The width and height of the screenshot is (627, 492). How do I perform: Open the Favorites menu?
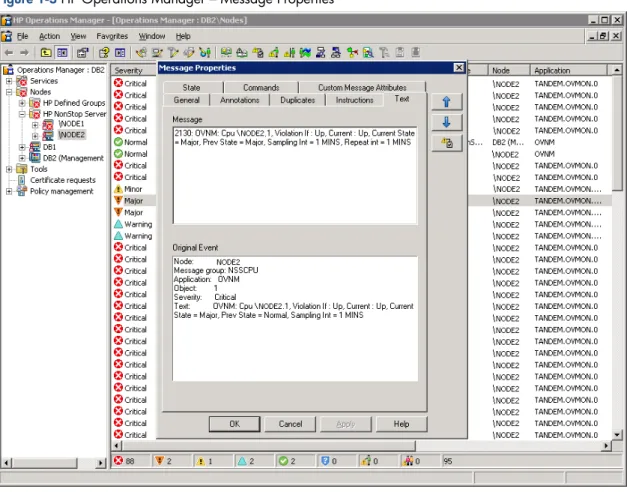click(x=112, y=36)
